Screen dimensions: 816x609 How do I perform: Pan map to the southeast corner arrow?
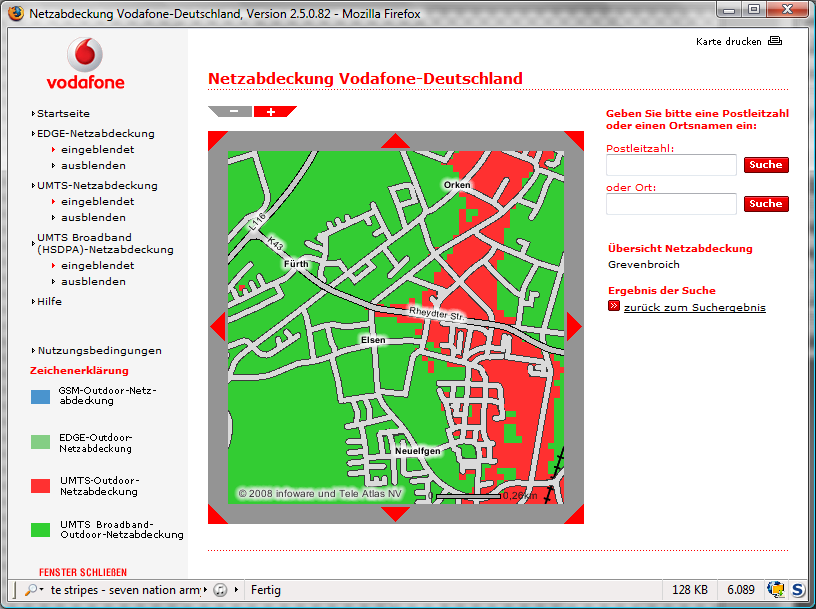[577, 516]
